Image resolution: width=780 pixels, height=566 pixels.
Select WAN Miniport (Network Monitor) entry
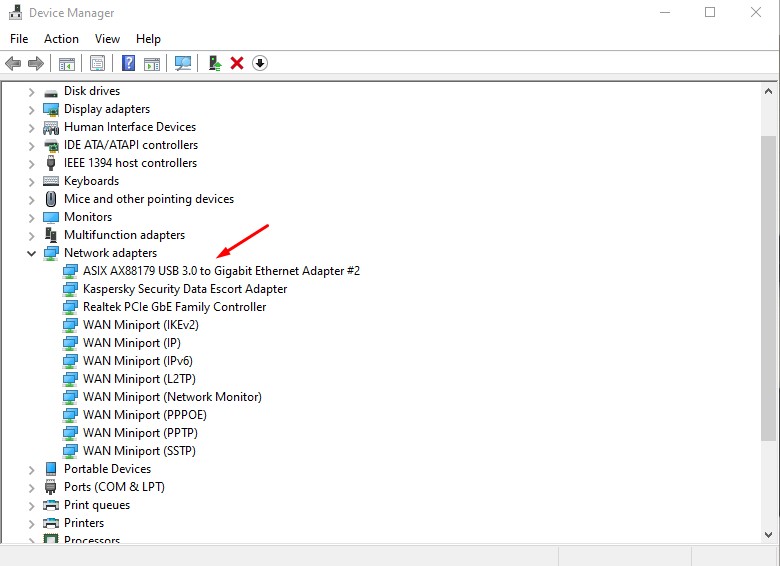172,396
